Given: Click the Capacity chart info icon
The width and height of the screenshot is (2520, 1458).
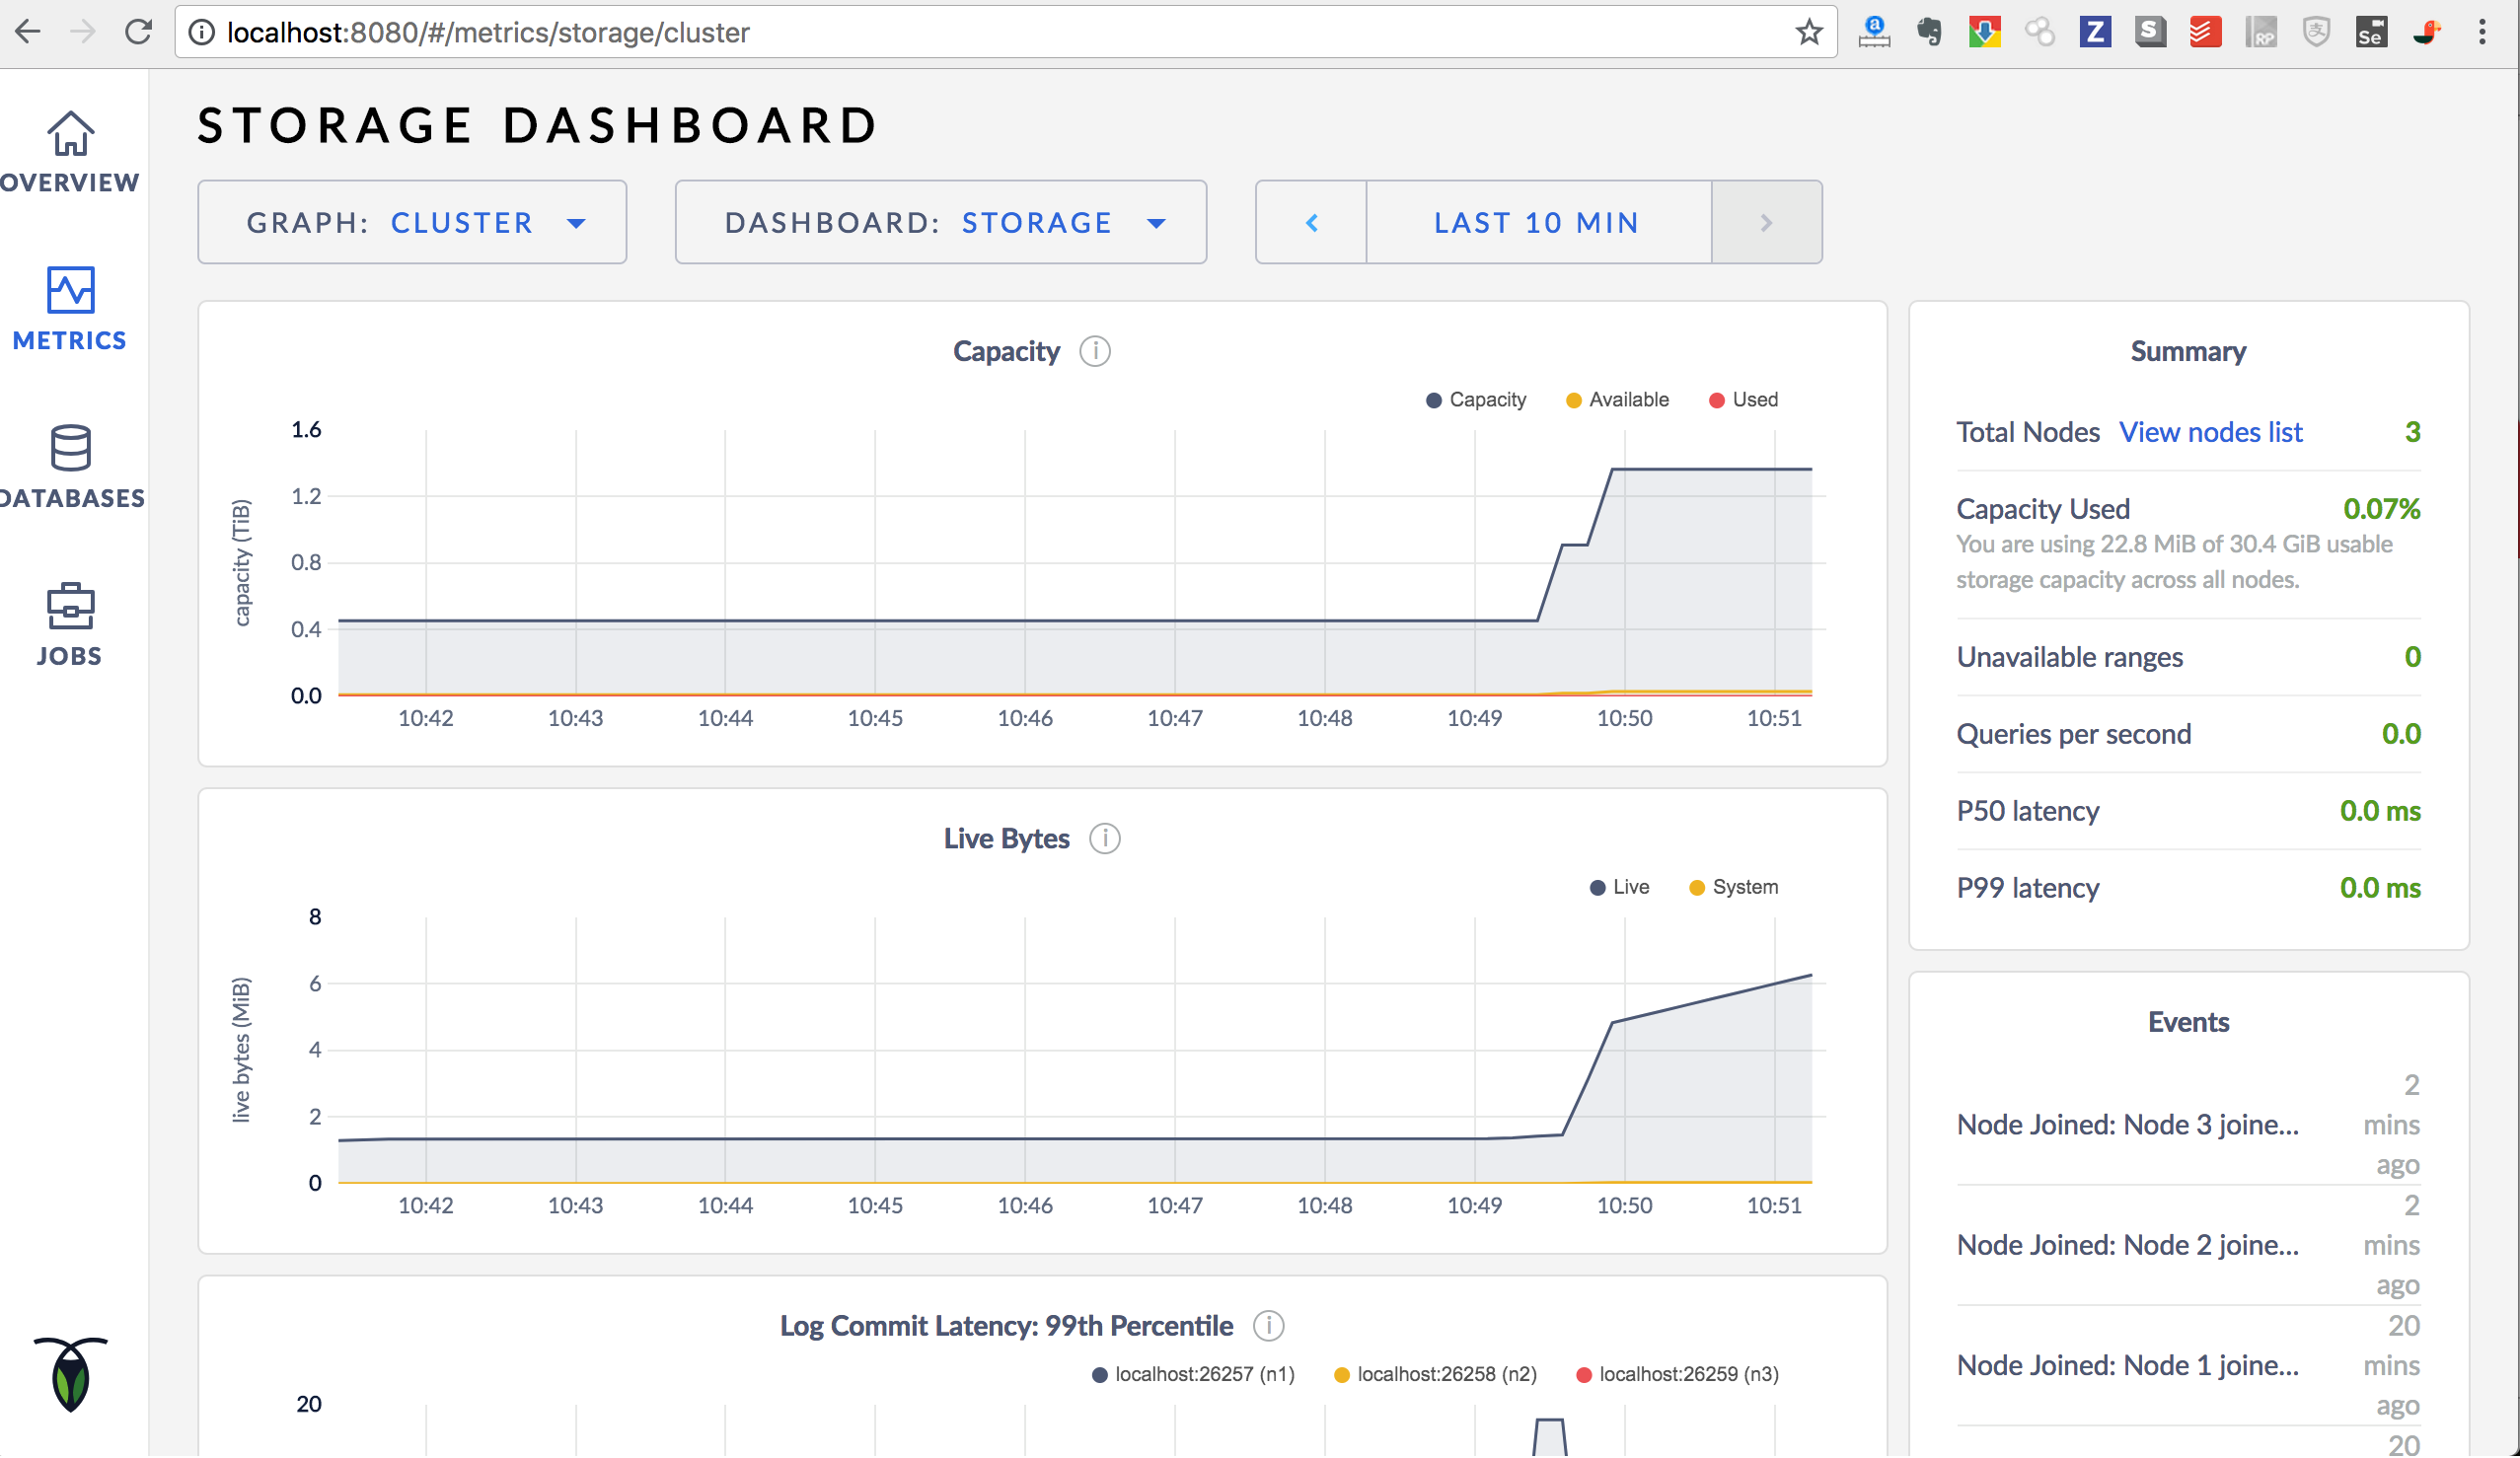Looking at the screenshot, I should (1095, 352).
